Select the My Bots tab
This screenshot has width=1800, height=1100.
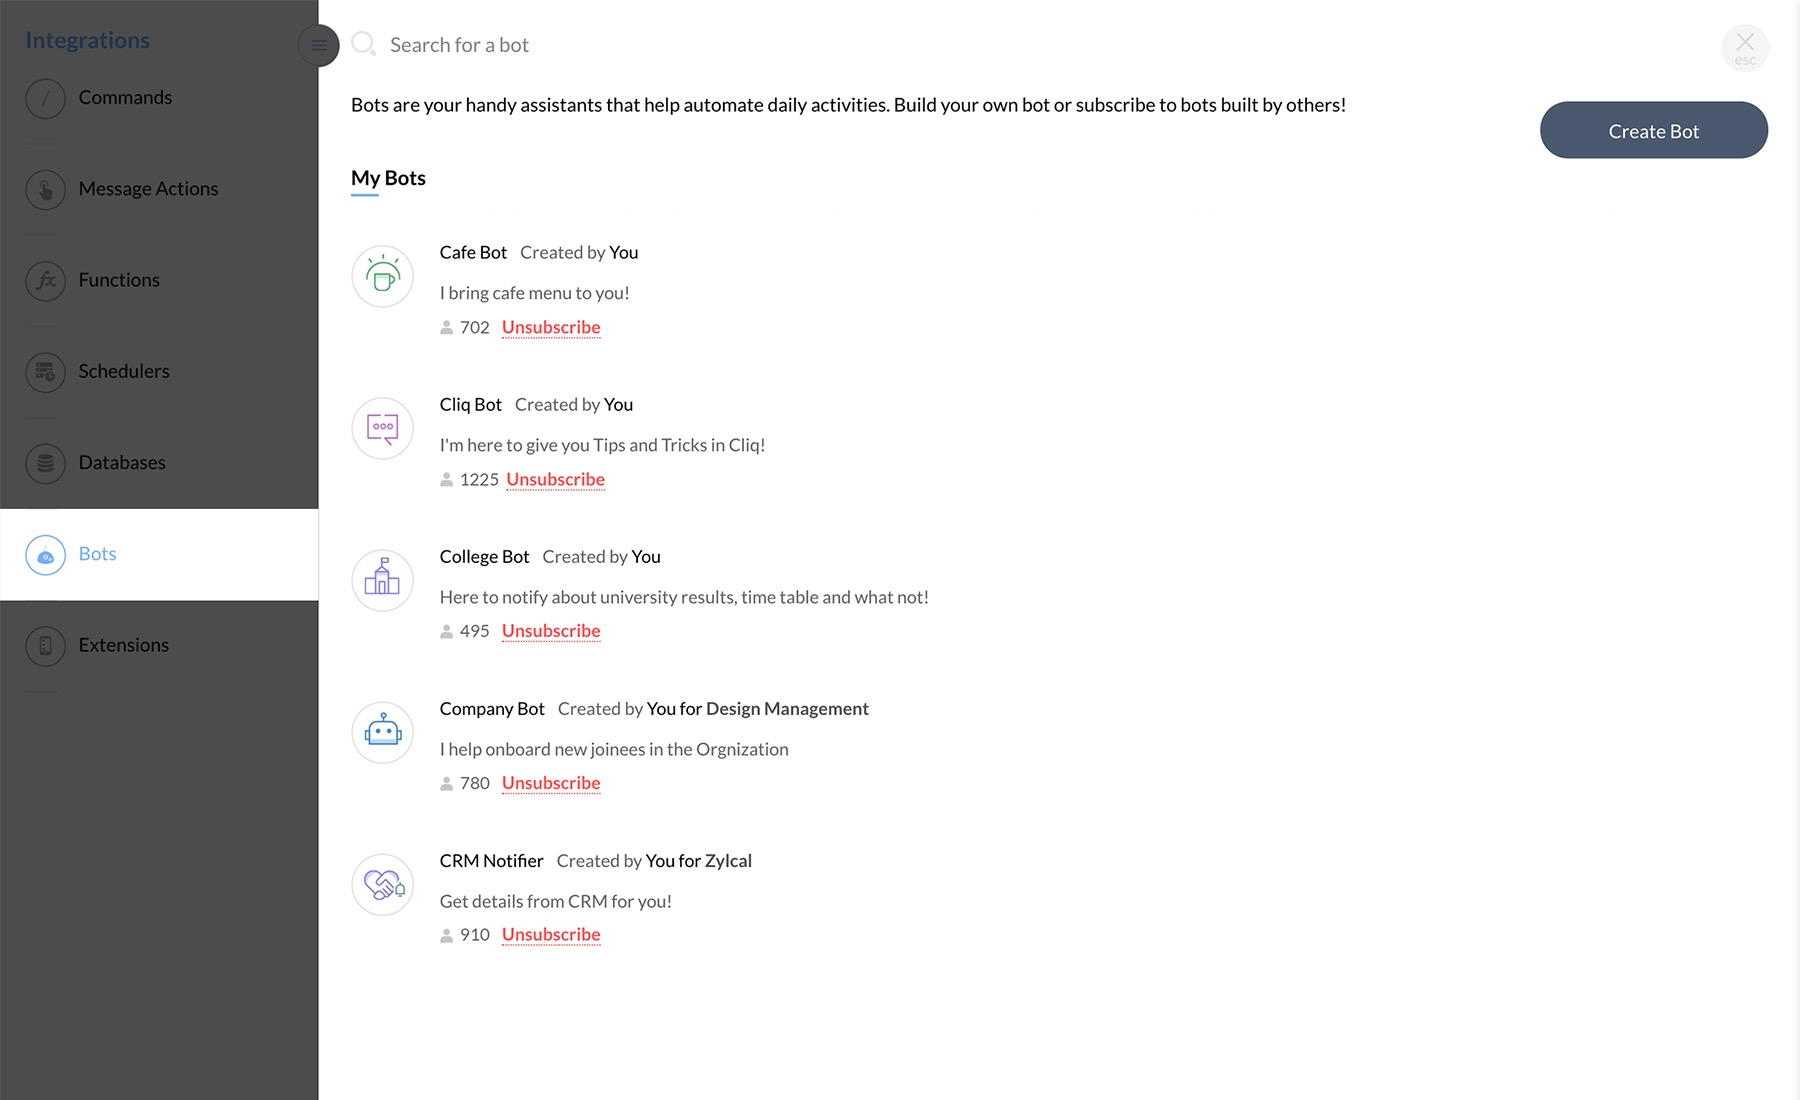tap(388, 178)
